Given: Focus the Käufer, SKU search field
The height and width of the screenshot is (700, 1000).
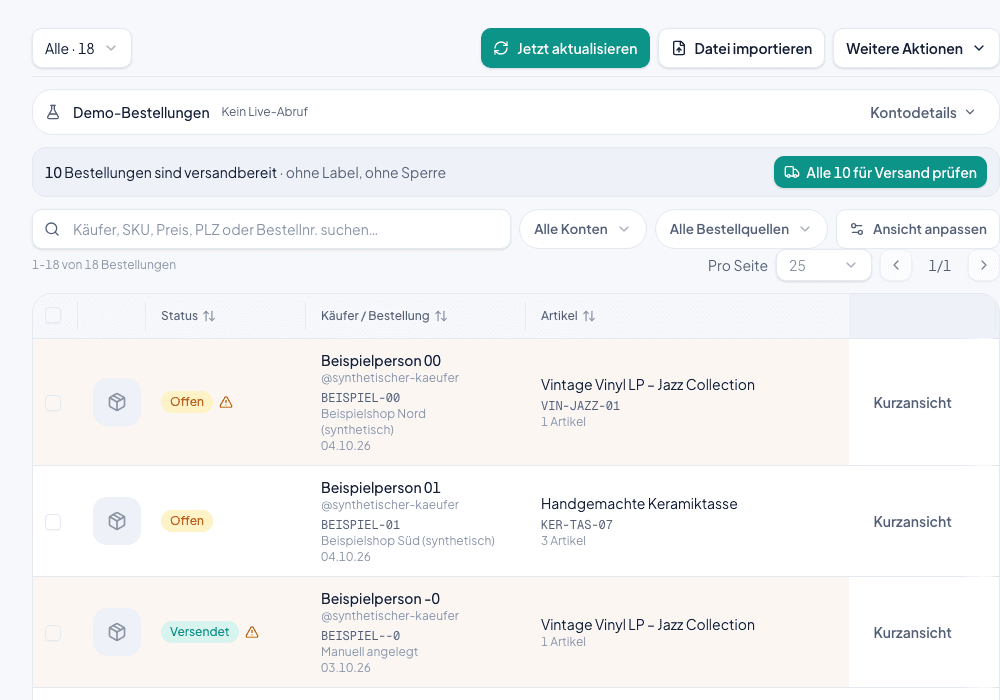Looking at the screenshot, I should coord(272,230).
